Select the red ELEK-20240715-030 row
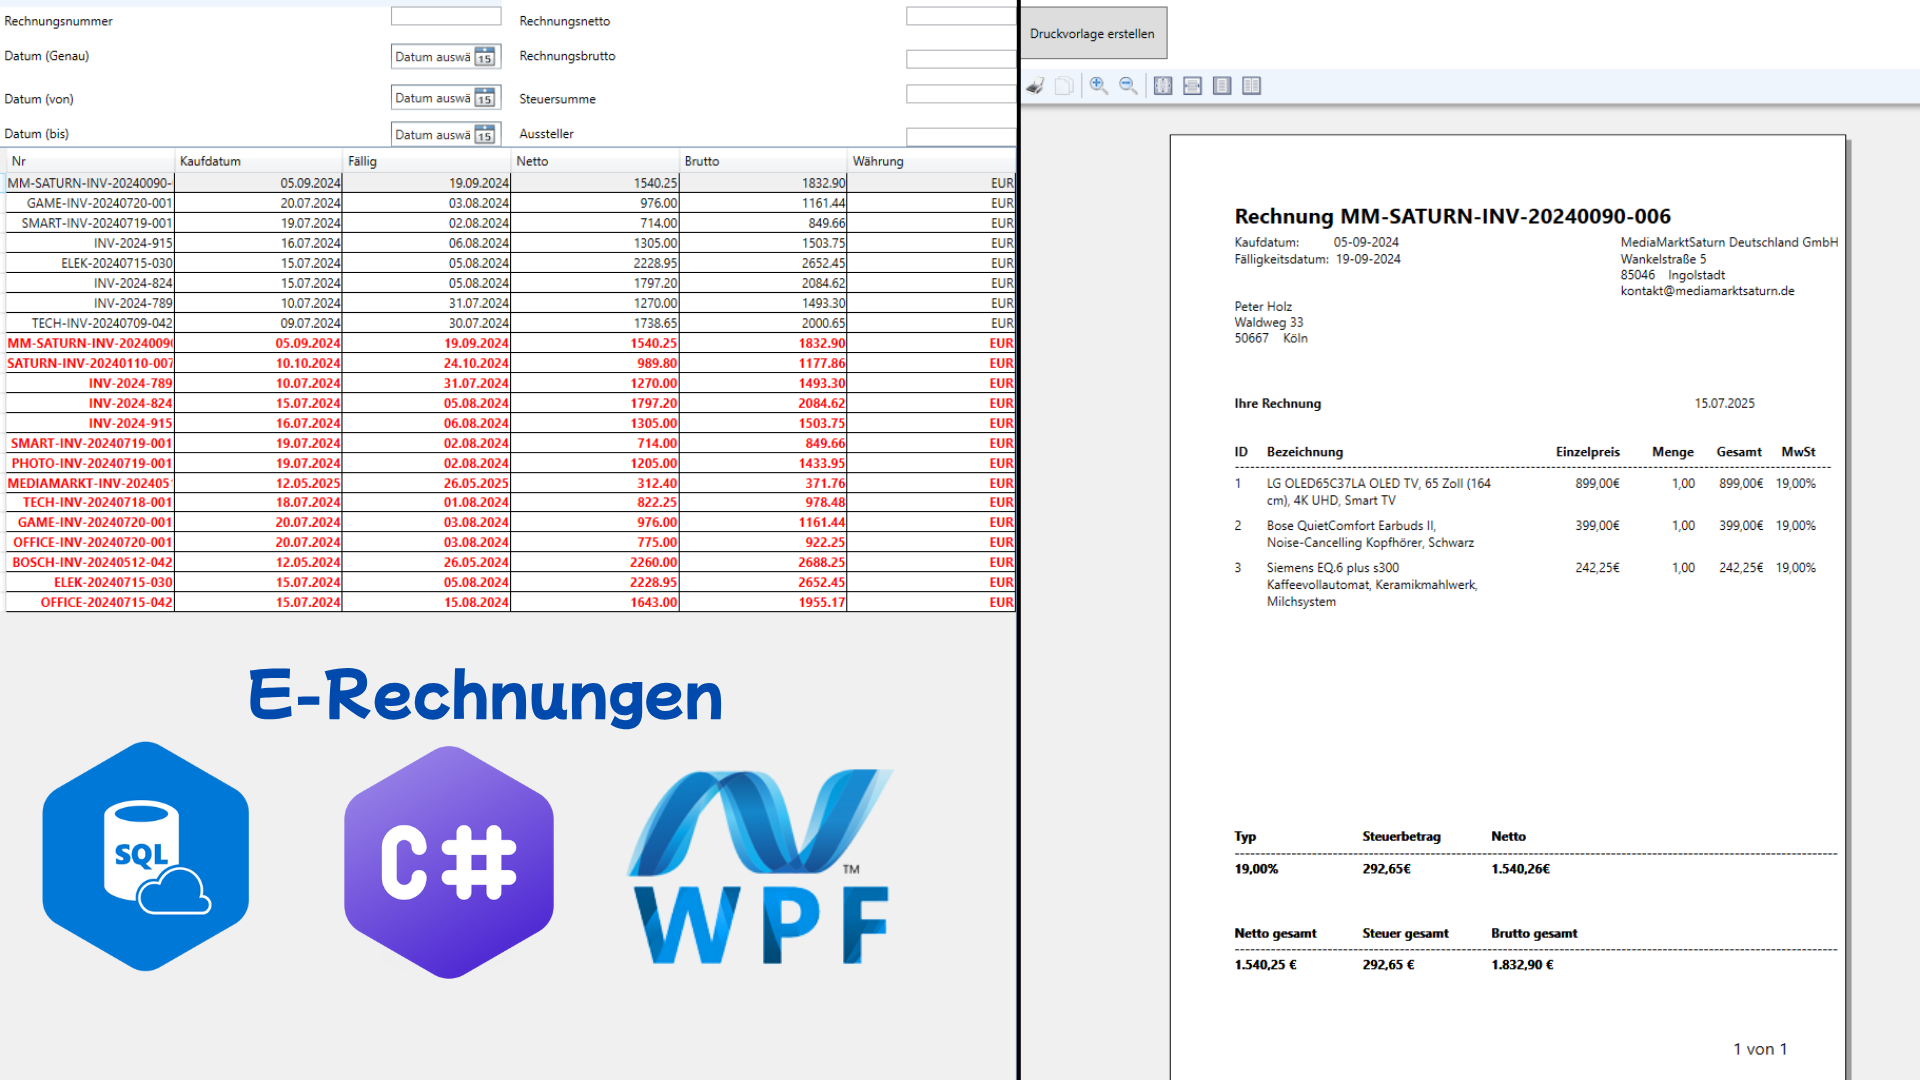The image size is (1920, 1080). tap(511, 582)
